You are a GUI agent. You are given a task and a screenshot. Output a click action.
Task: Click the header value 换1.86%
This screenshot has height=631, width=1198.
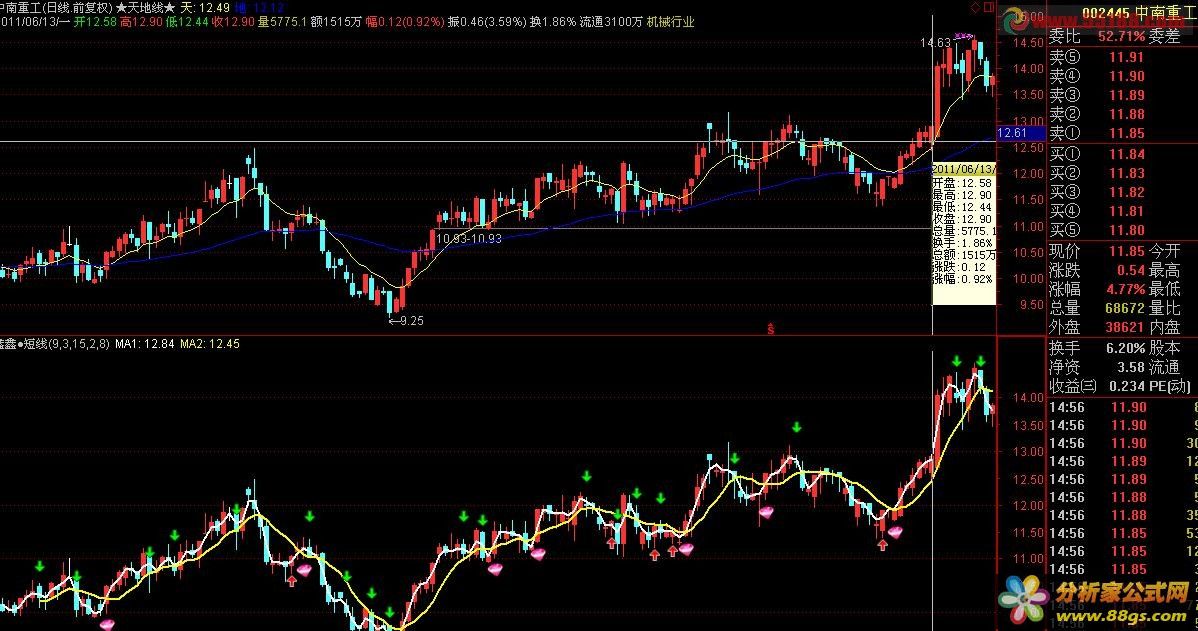coord(553,22)
